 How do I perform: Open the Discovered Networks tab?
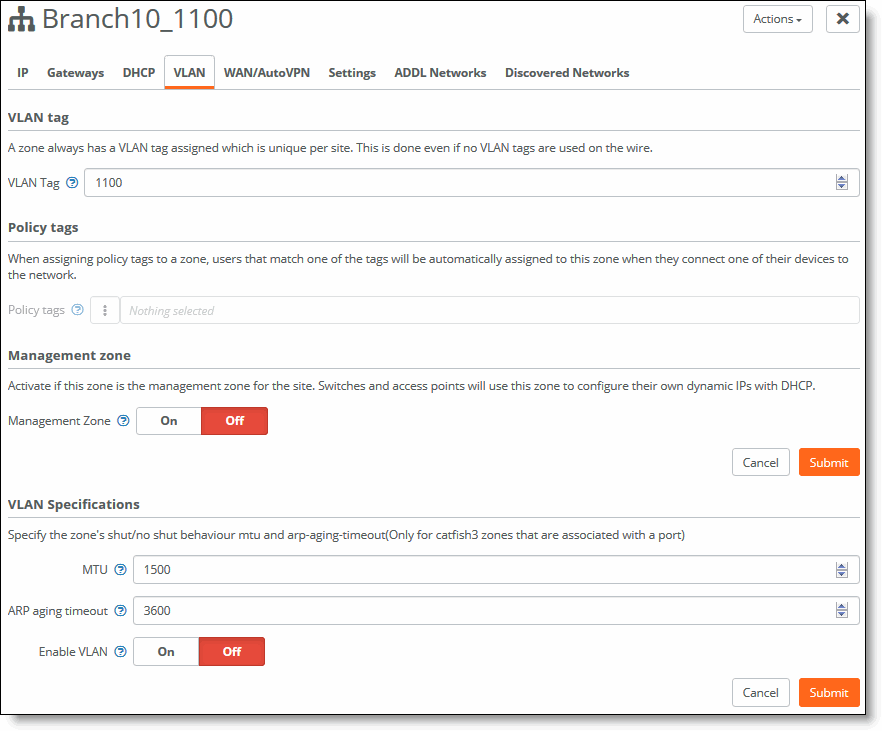click(566, 73)
